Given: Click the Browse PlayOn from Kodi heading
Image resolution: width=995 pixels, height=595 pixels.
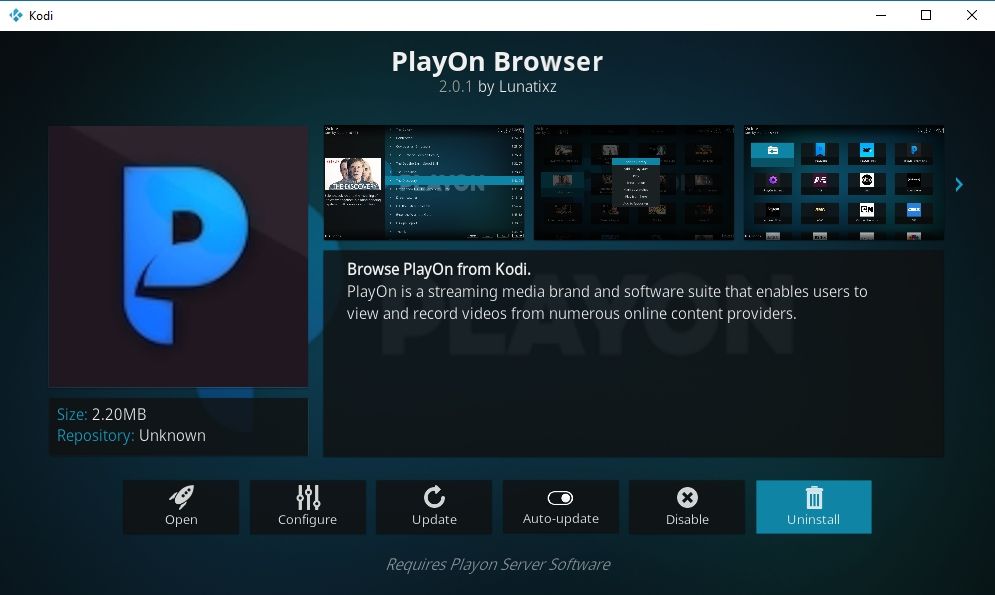Looking at the screenshot, I should (x=438, y=269).
